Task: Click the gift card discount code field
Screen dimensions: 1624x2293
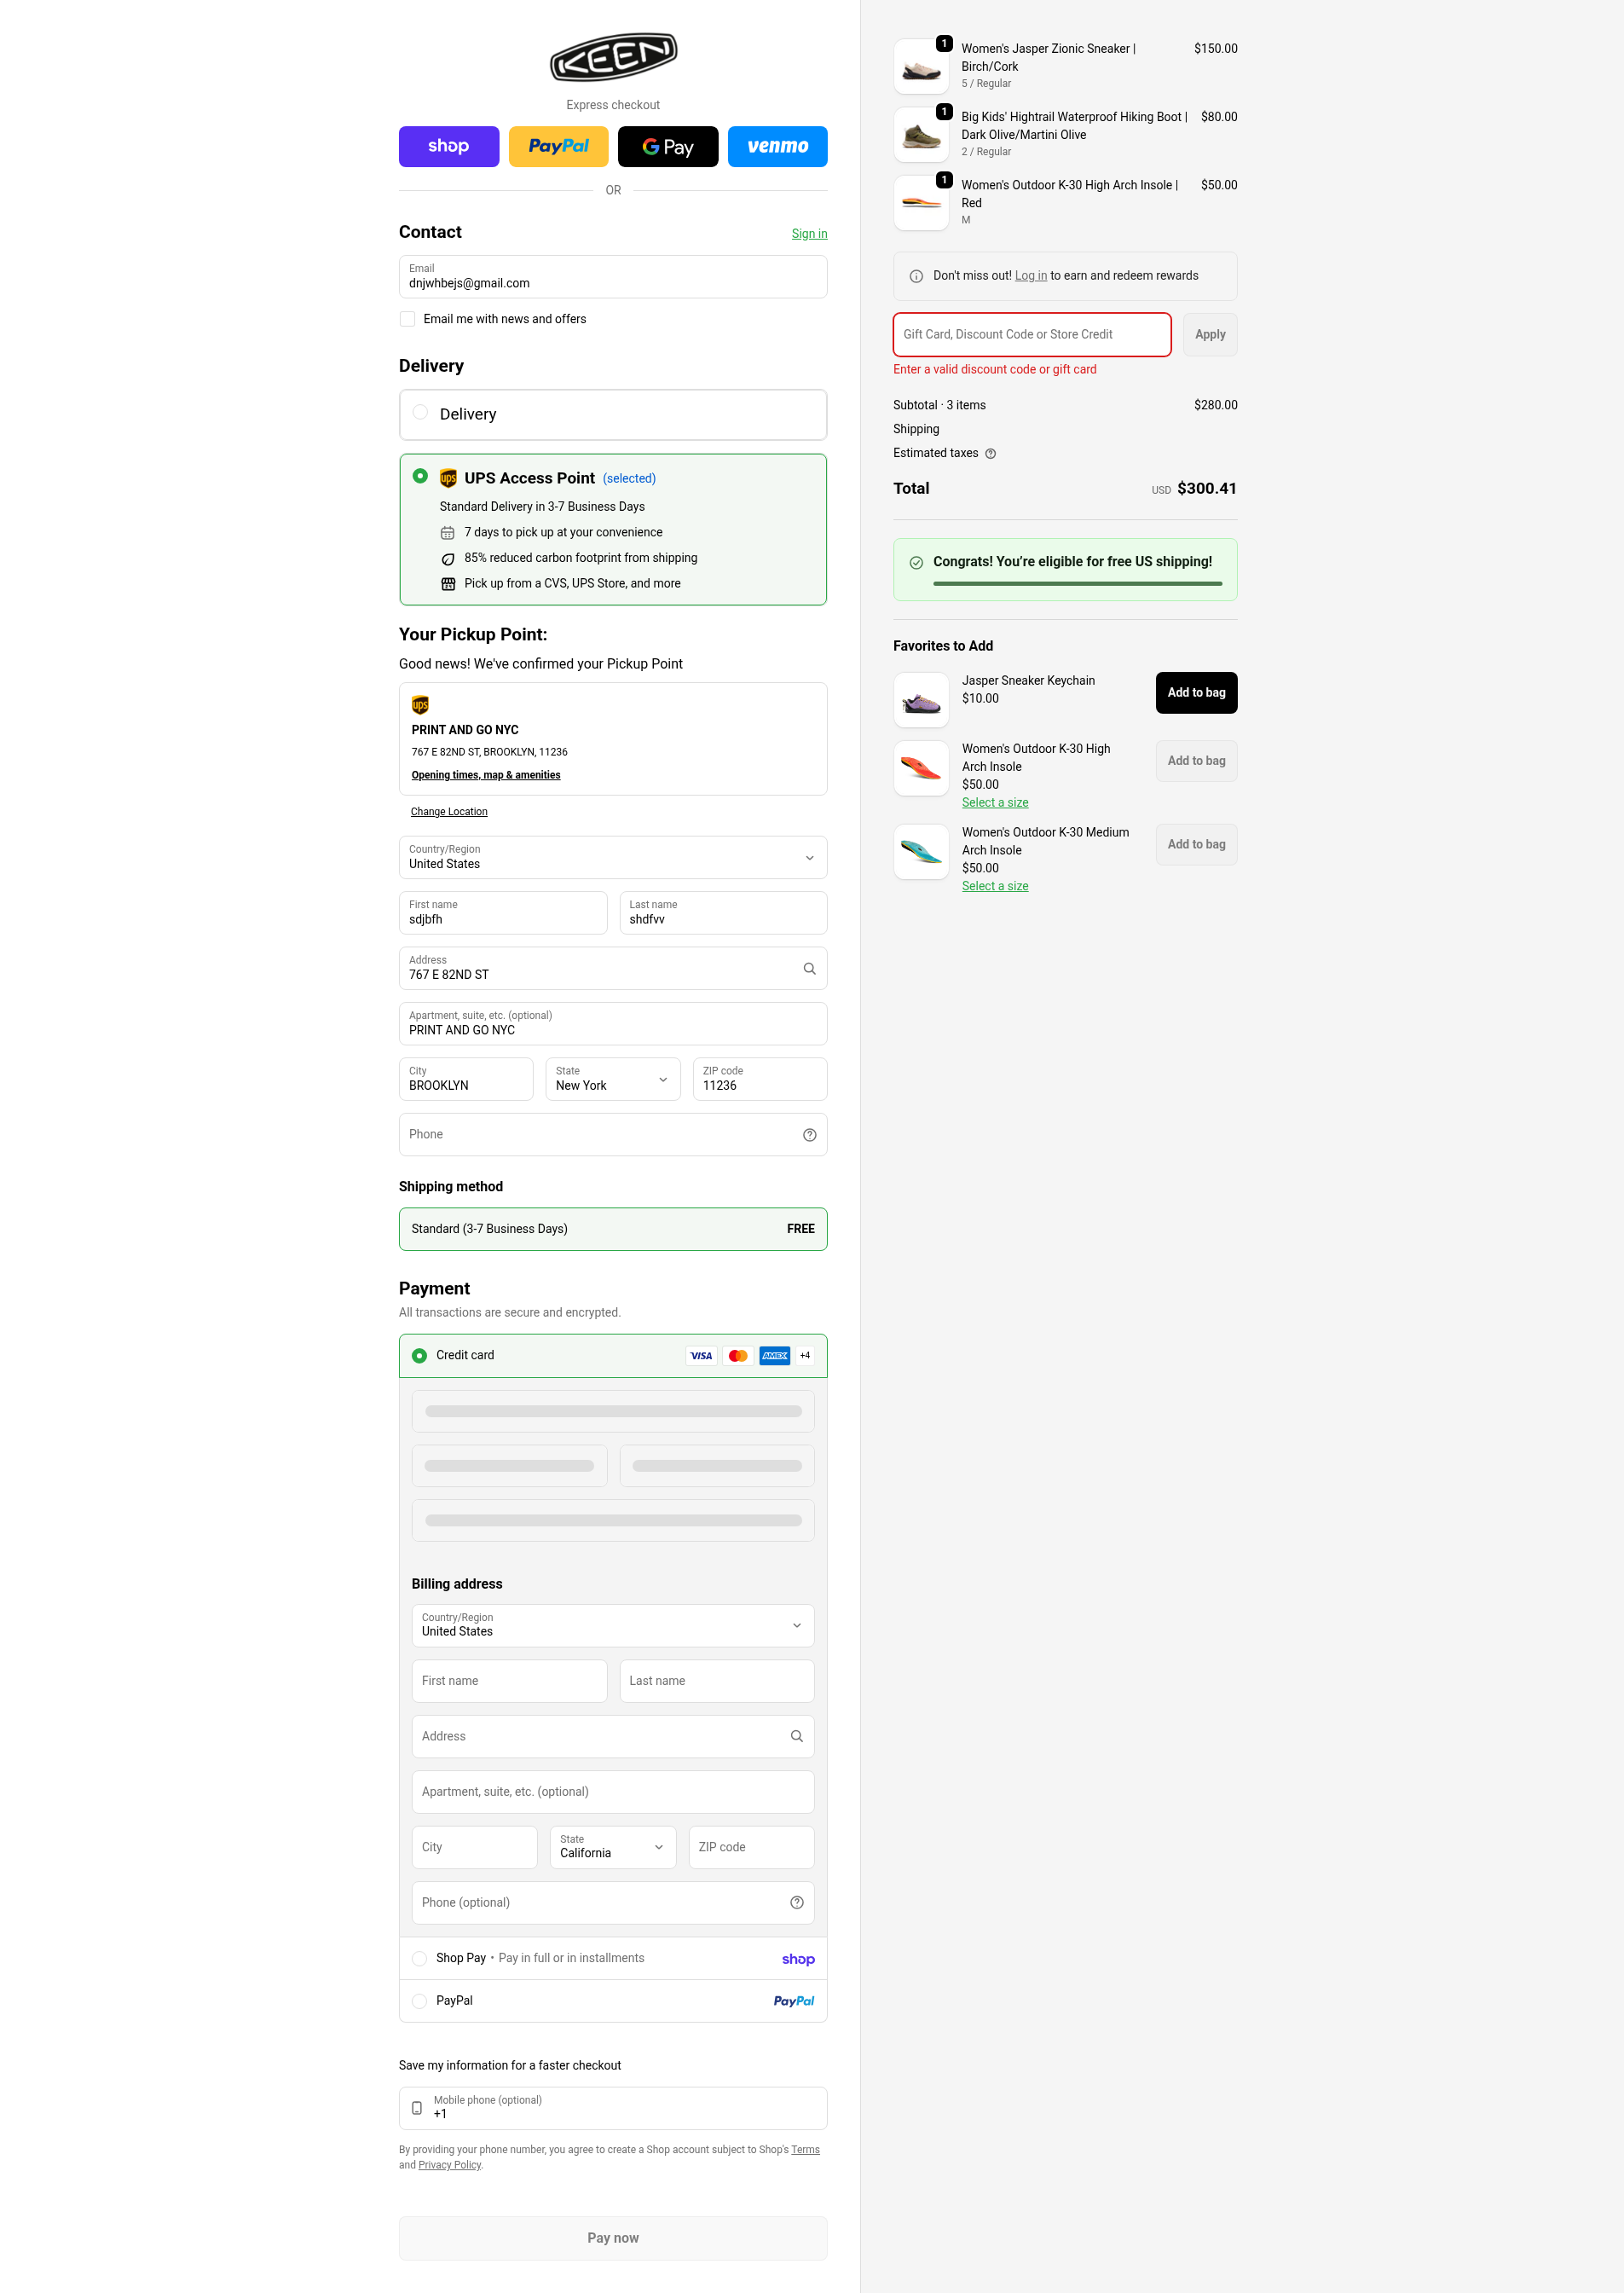Action: (x=1031, y=335)
